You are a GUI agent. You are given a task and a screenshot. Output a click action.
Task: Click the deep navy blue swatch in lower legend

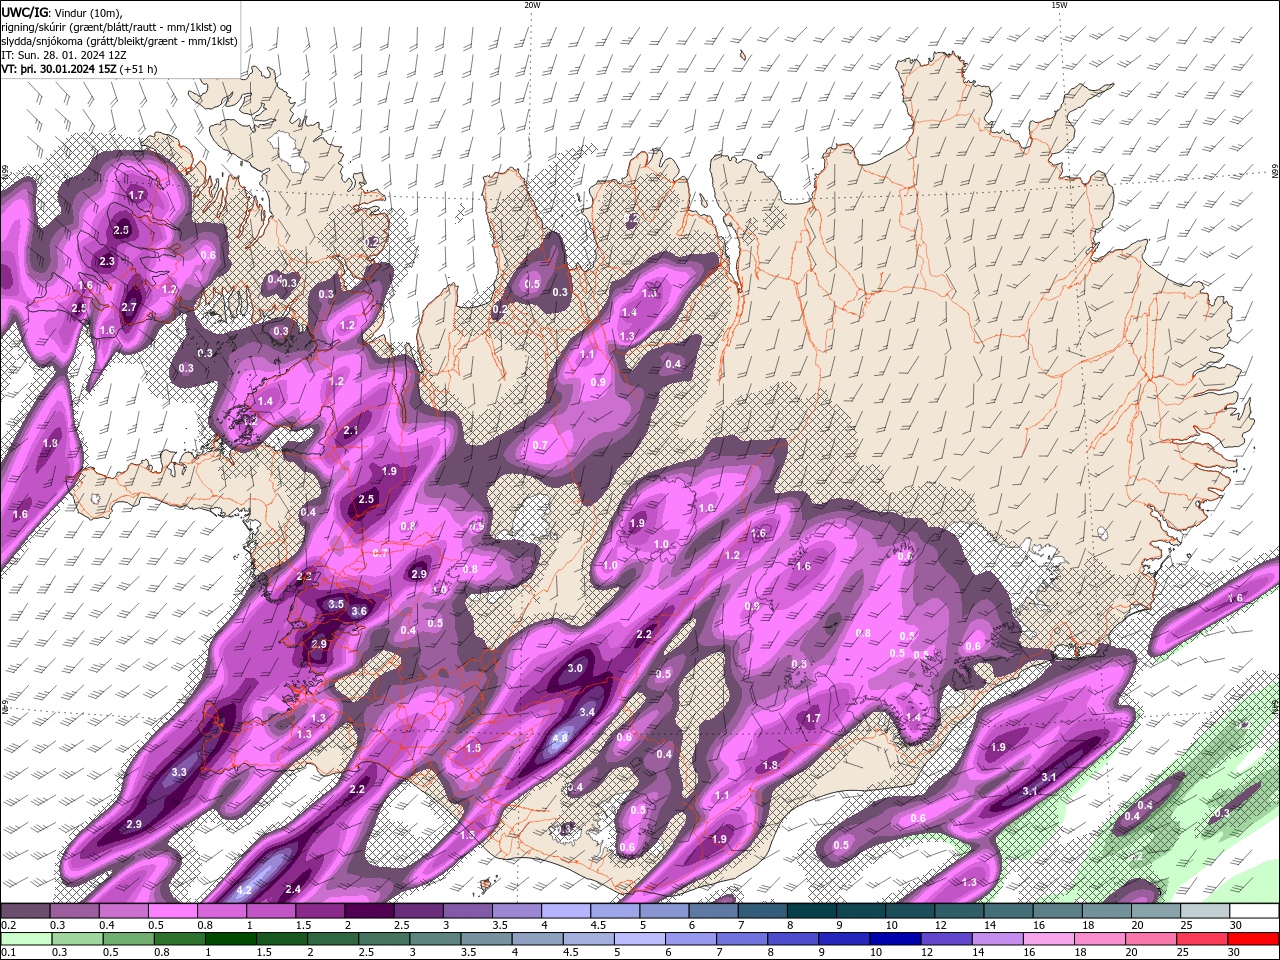click(x=895, y=939)
